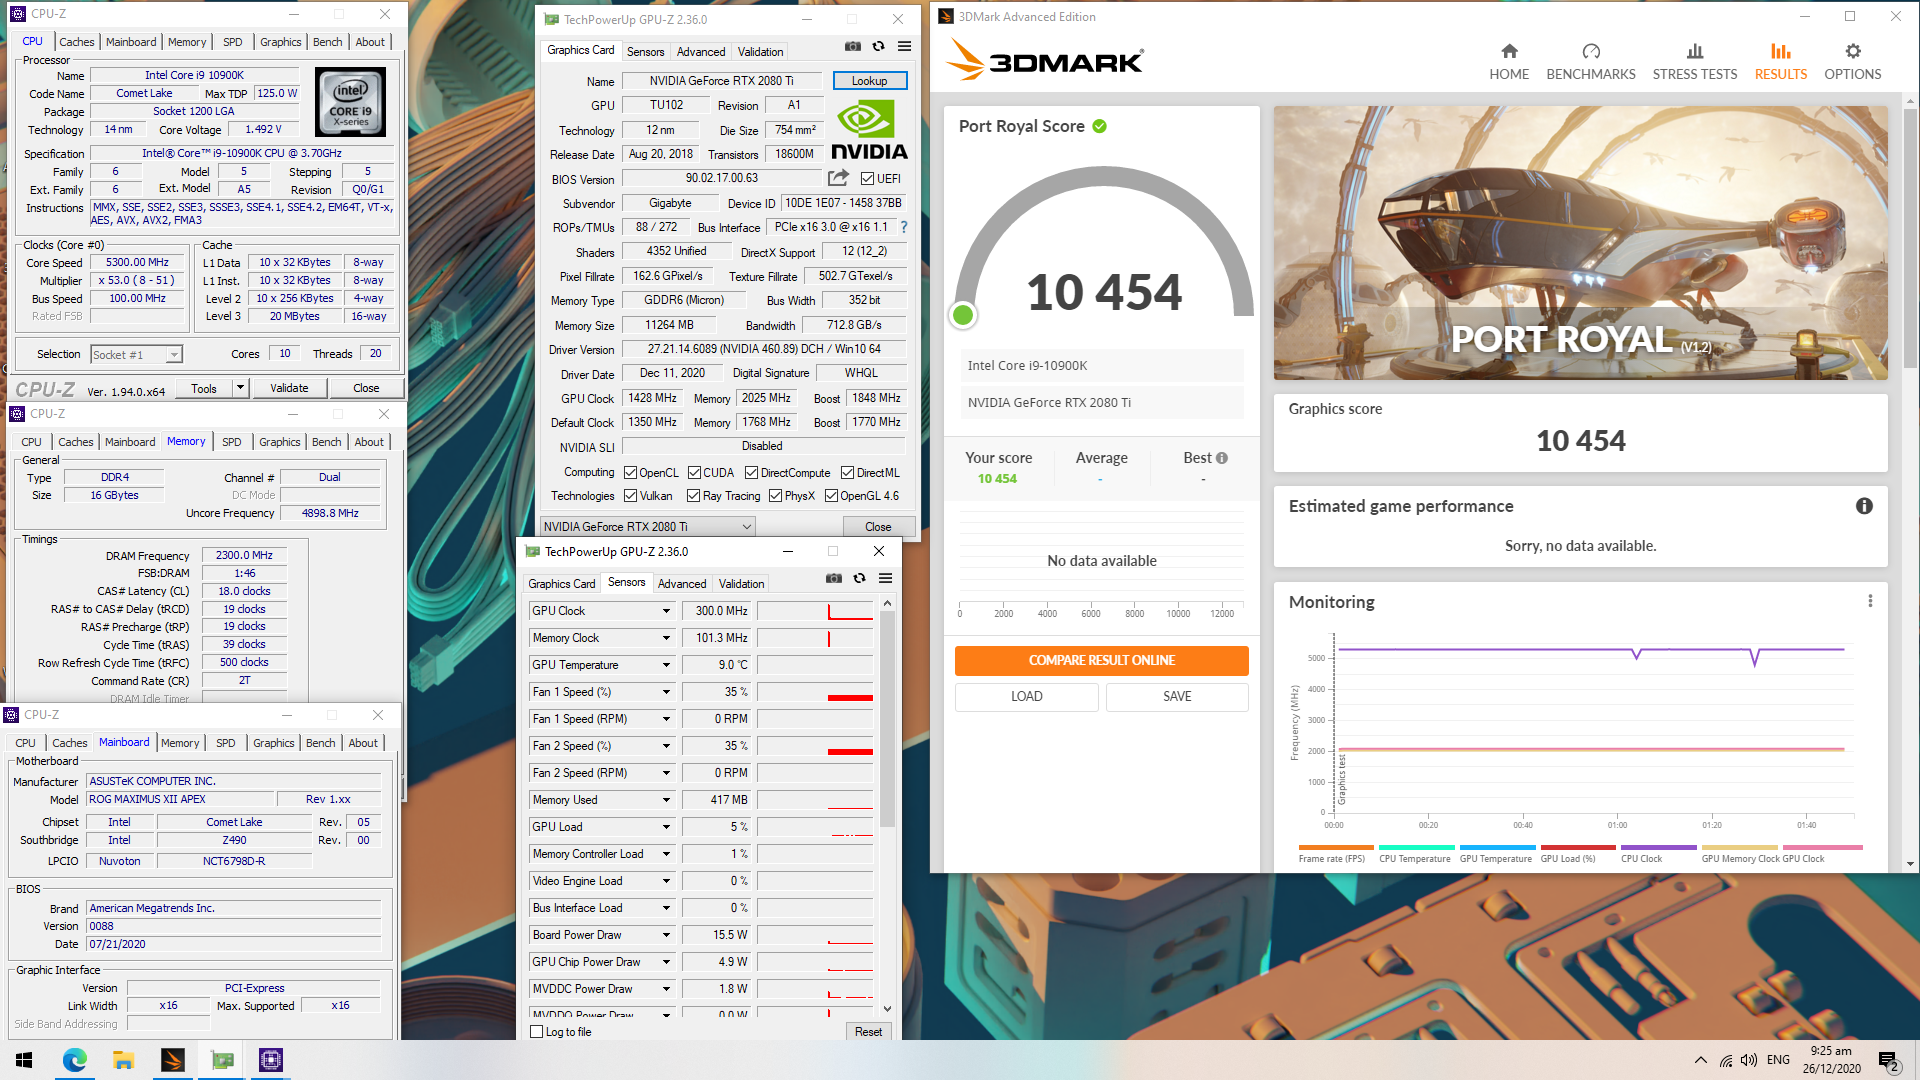The height and width of the screenshot is (1080, 1920).
Task: Open Validation tab in GPU-Z Sensors window
Action: point(741,584)
